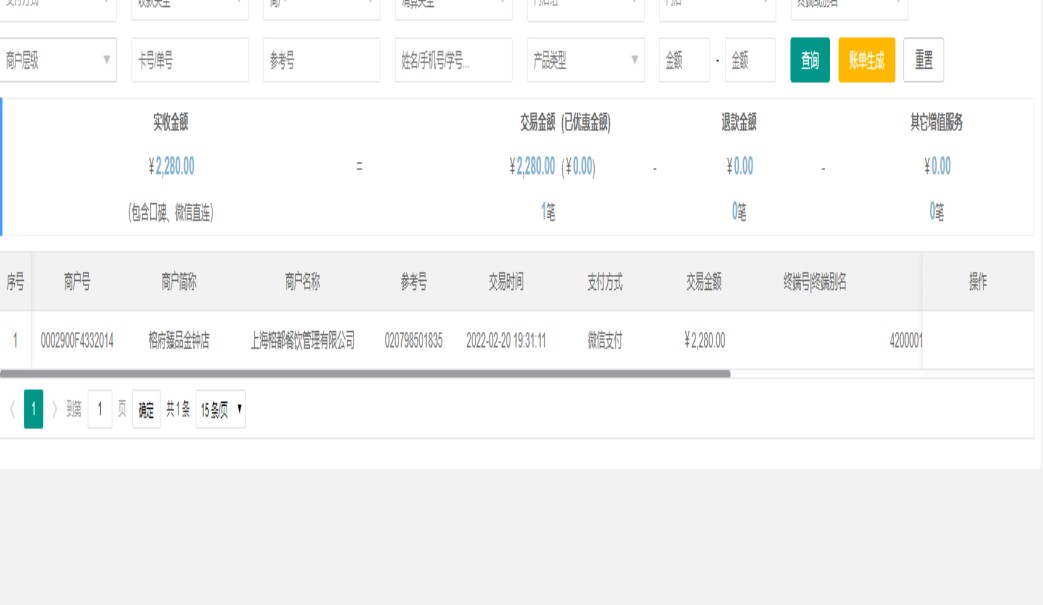Viewport: 1043px width, 605px height.
Task: Focus the 卡号/单号 input field
Action: [190, 61]
